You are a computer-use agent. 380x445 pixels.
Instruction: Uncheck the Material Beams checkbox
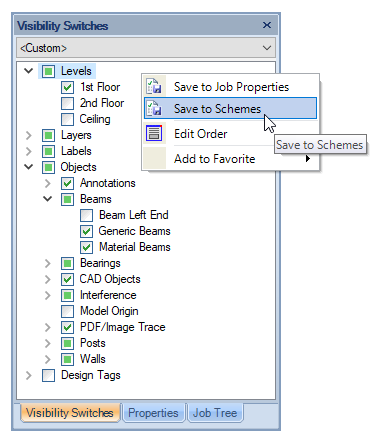[x=86, y=247]
